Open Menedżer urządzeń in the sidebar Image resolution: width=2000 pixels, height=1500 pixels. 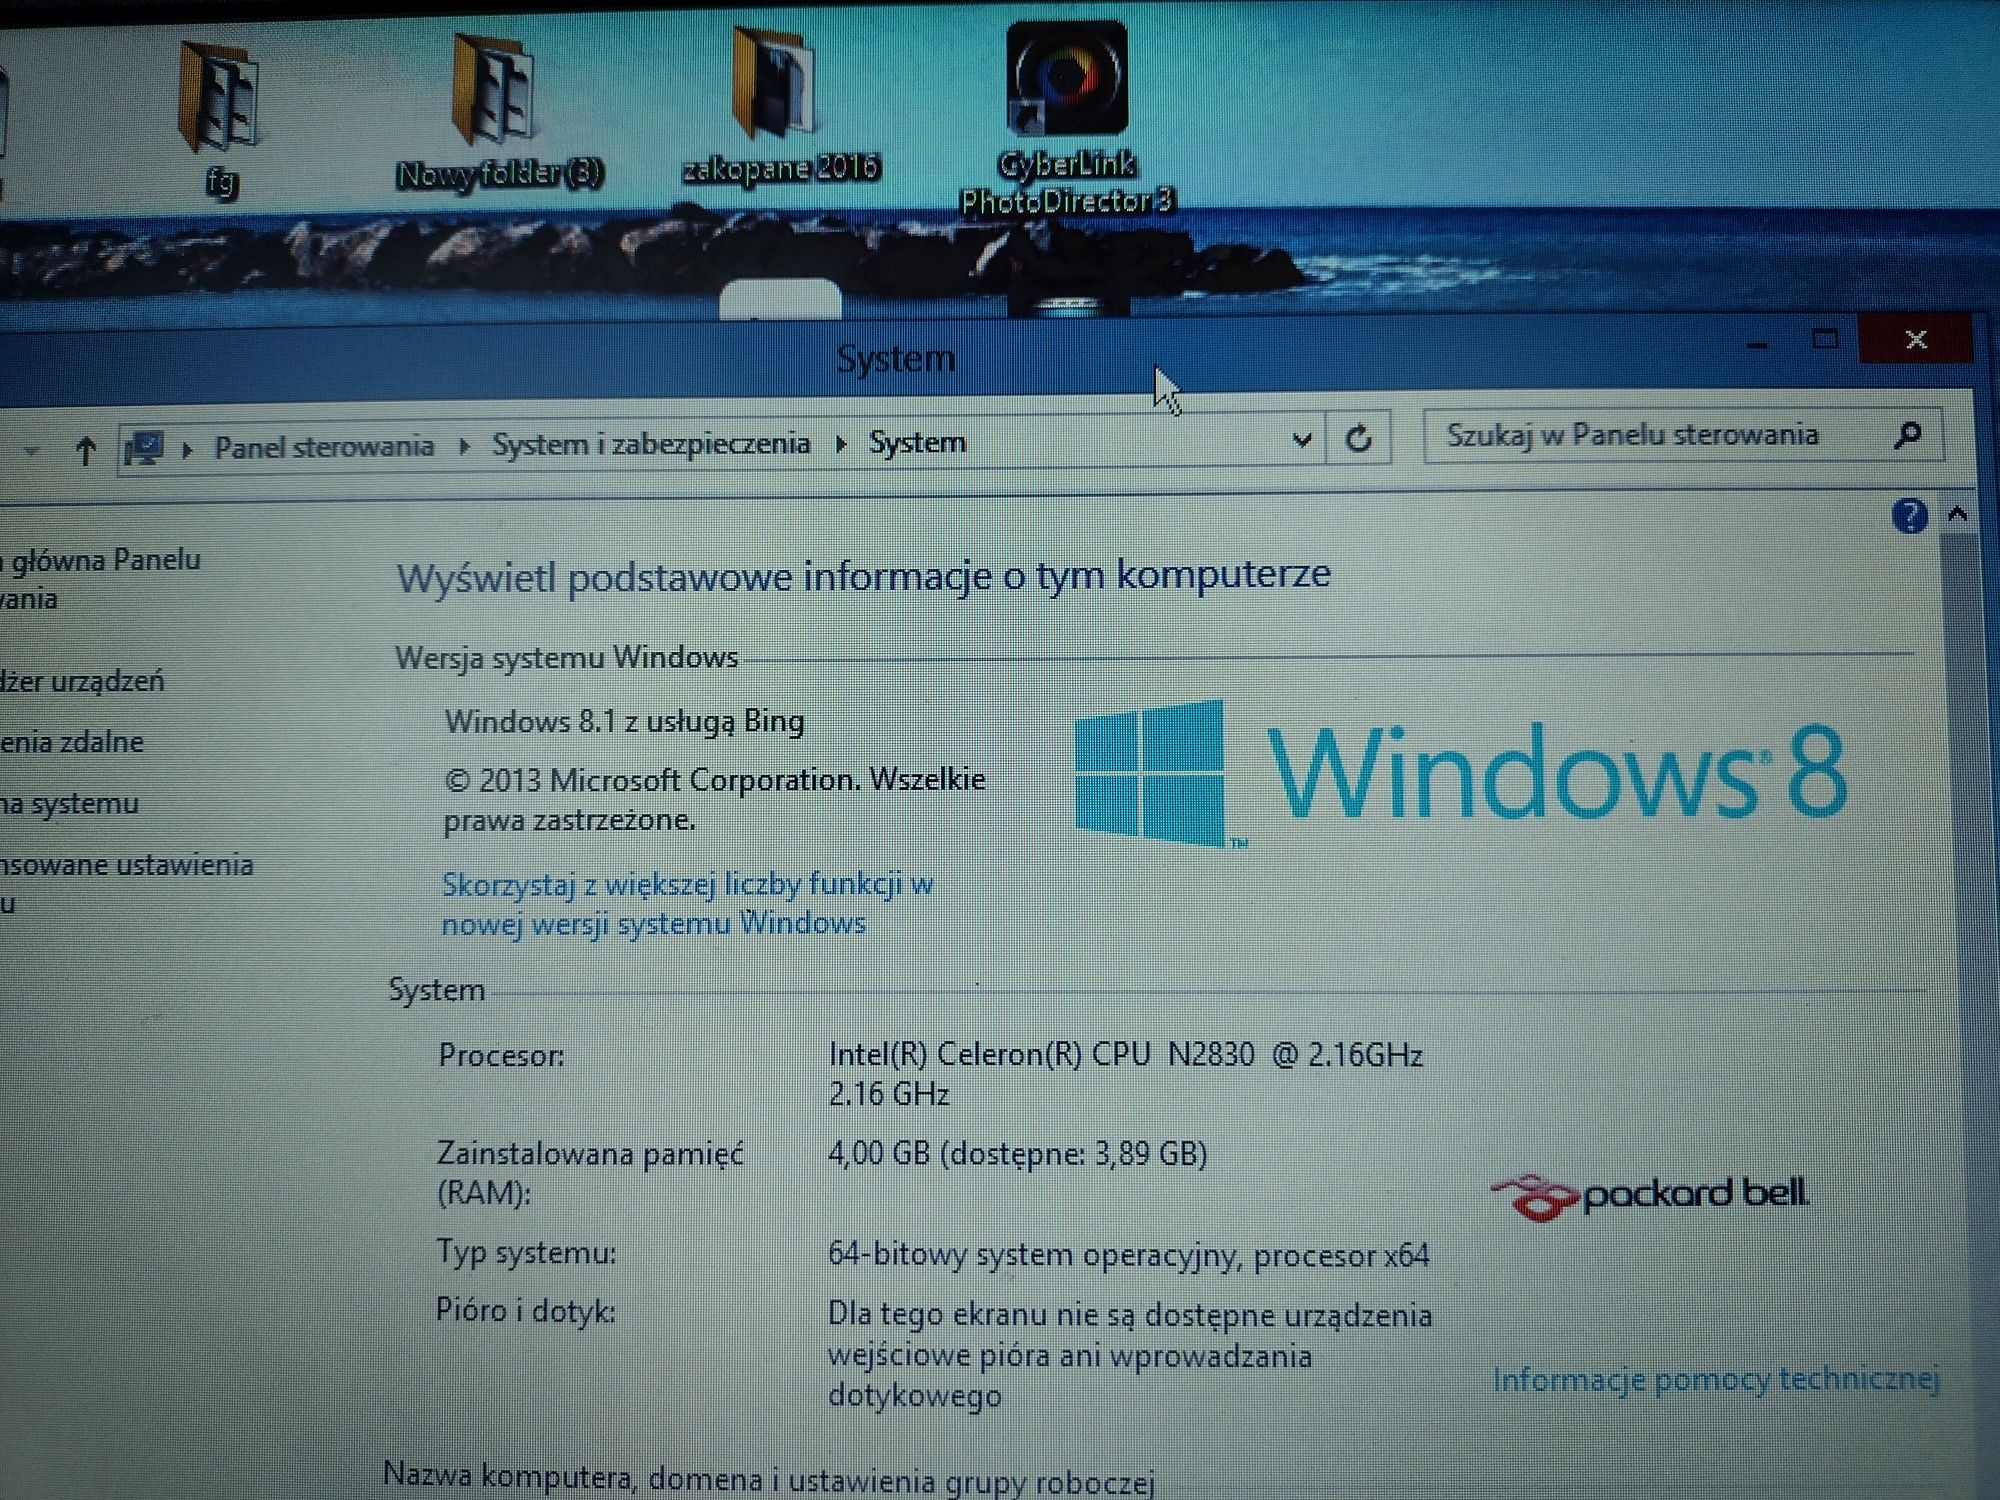[x=82, y=681]
